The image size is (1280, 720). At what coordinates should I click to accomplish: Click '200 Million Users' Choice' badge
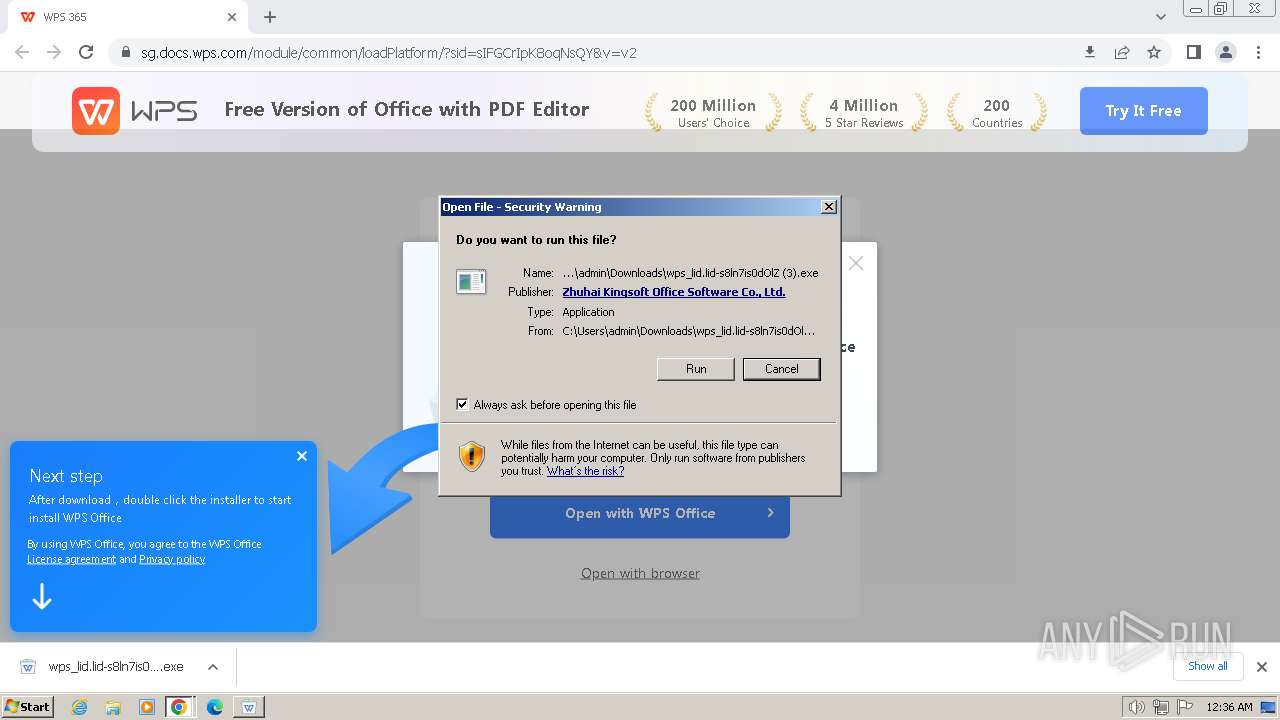click(713, 112)
